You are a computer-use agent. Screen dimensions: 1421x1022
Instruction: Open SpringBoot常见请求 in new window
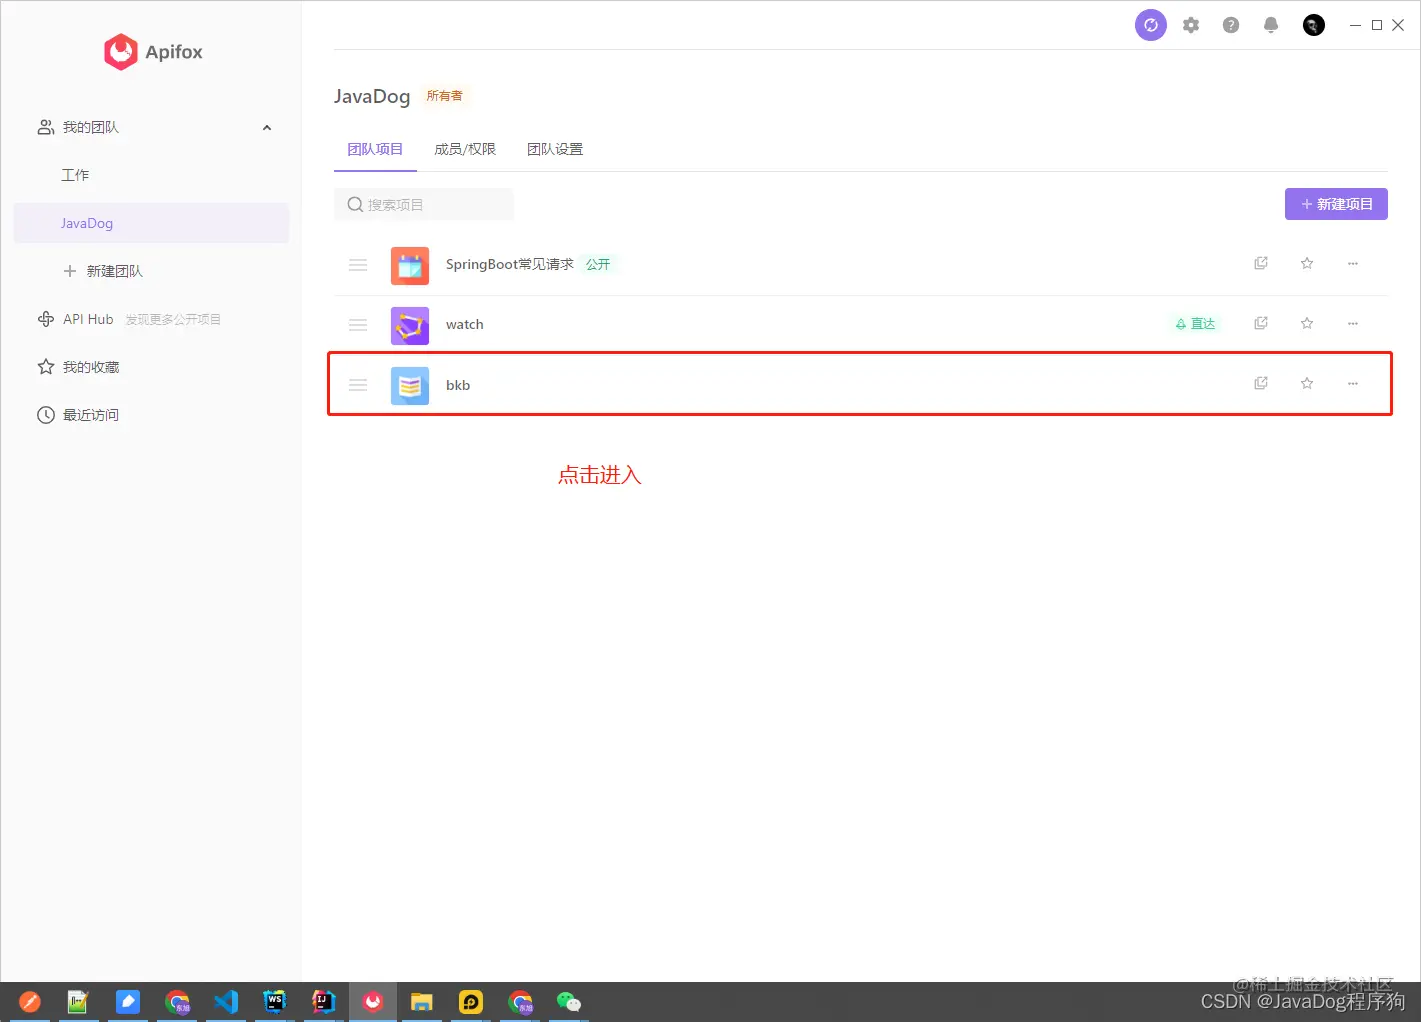coord(1261,263)
